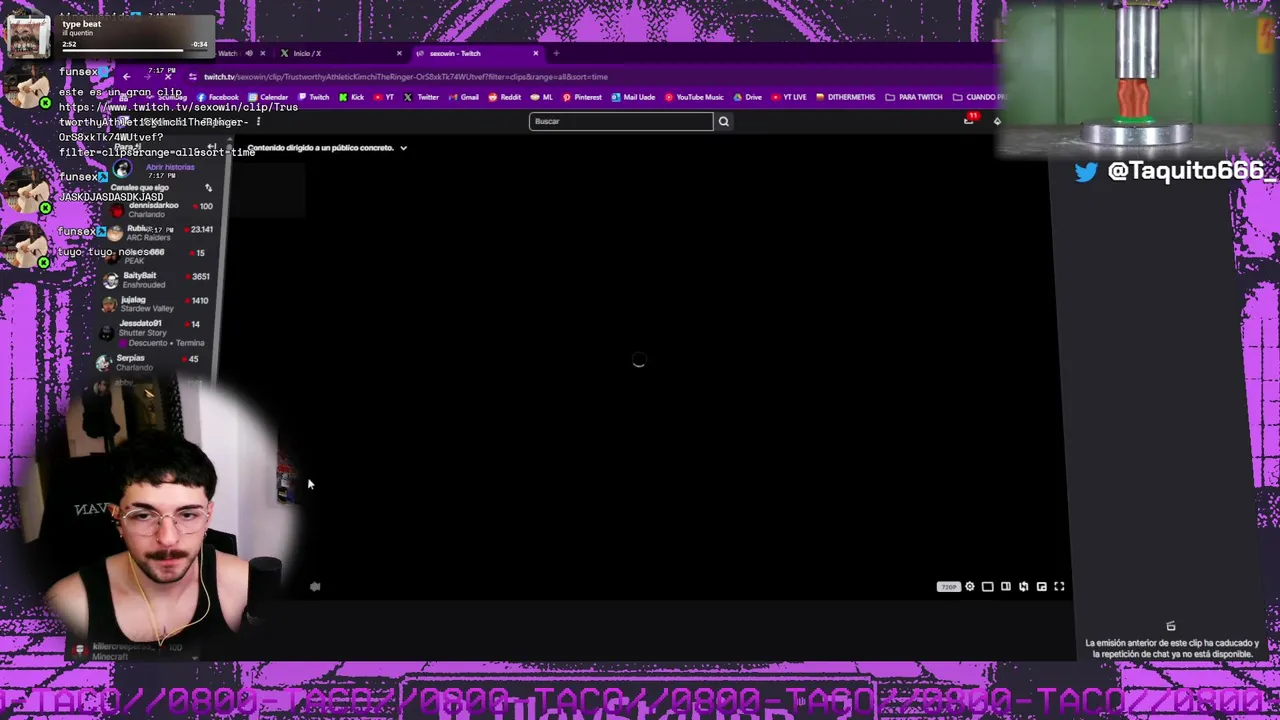Image resolution: width=1280 pixels, height=720 pixels.
Task: Open the ML bookmark
Action: point(542,97)
